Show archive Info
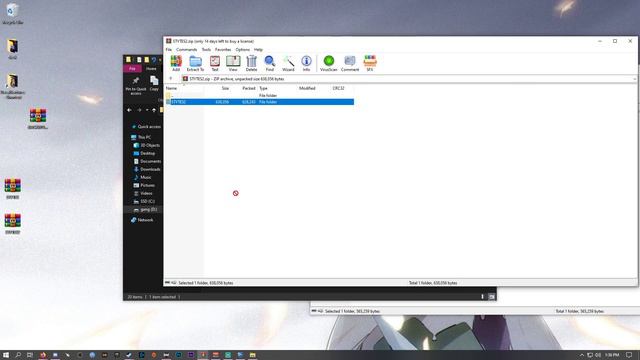 click(306, 63)
